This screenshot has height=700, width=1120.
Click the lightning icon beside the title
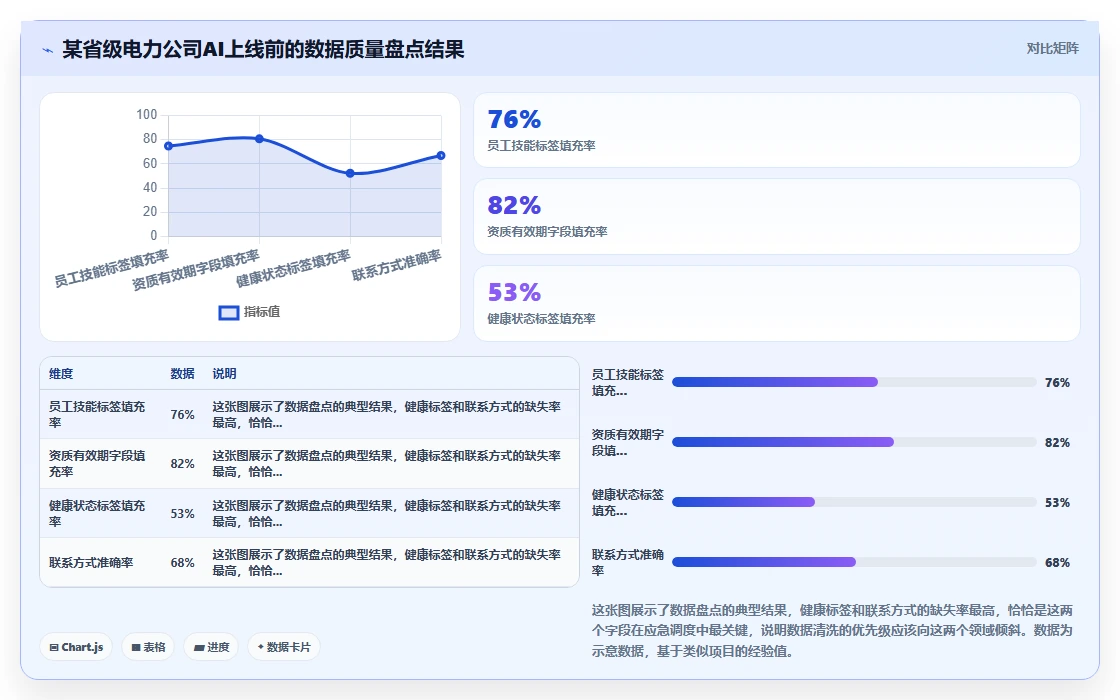[x=47, y=50]
